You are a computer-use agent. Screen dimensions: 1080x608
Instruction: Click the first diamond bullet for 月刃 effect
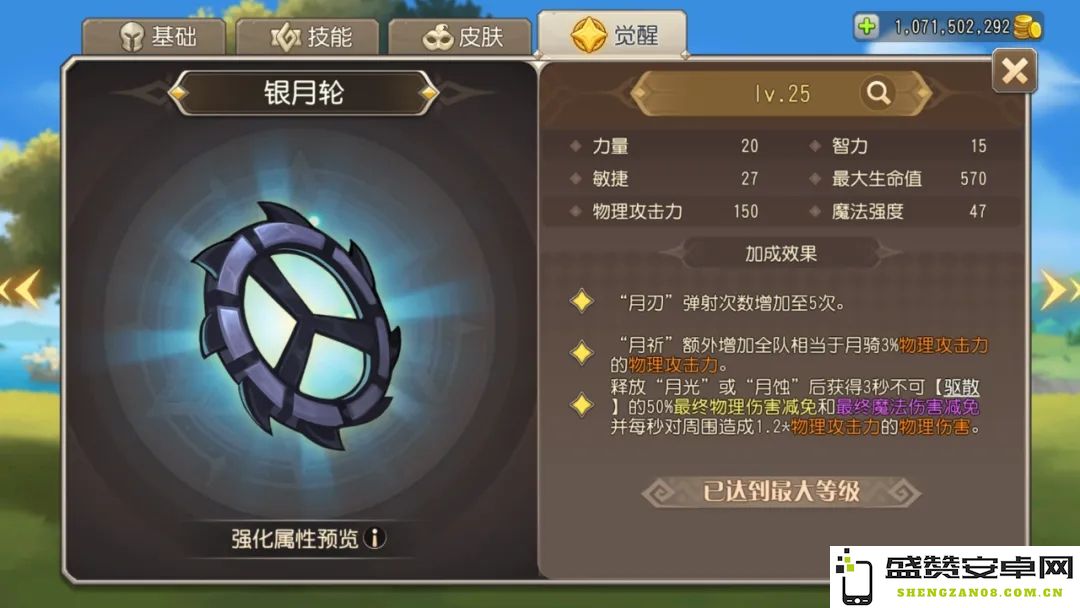[x=582, y=301]
